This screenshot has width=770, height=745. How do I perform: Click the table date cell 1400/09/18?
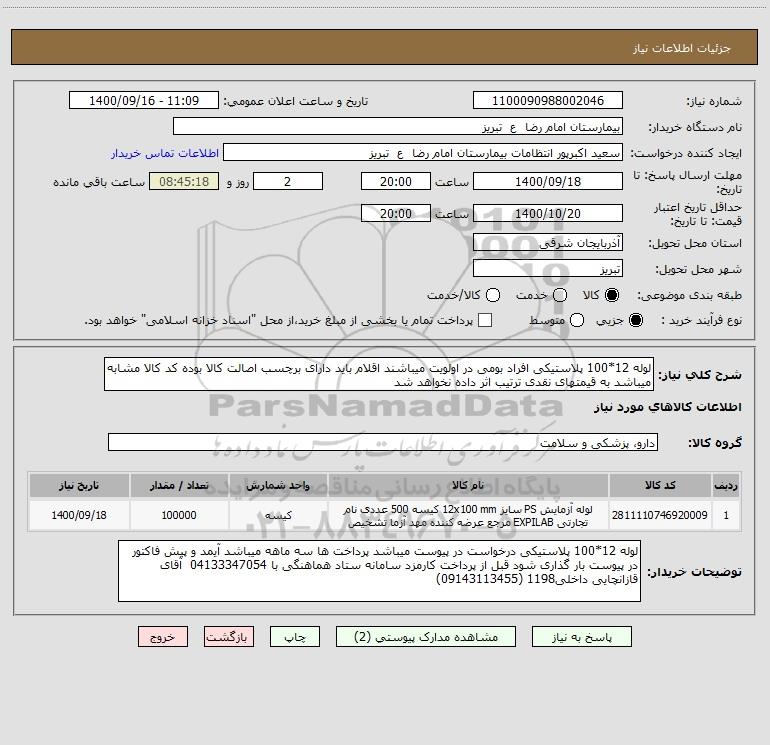click(x=79, y=515)
